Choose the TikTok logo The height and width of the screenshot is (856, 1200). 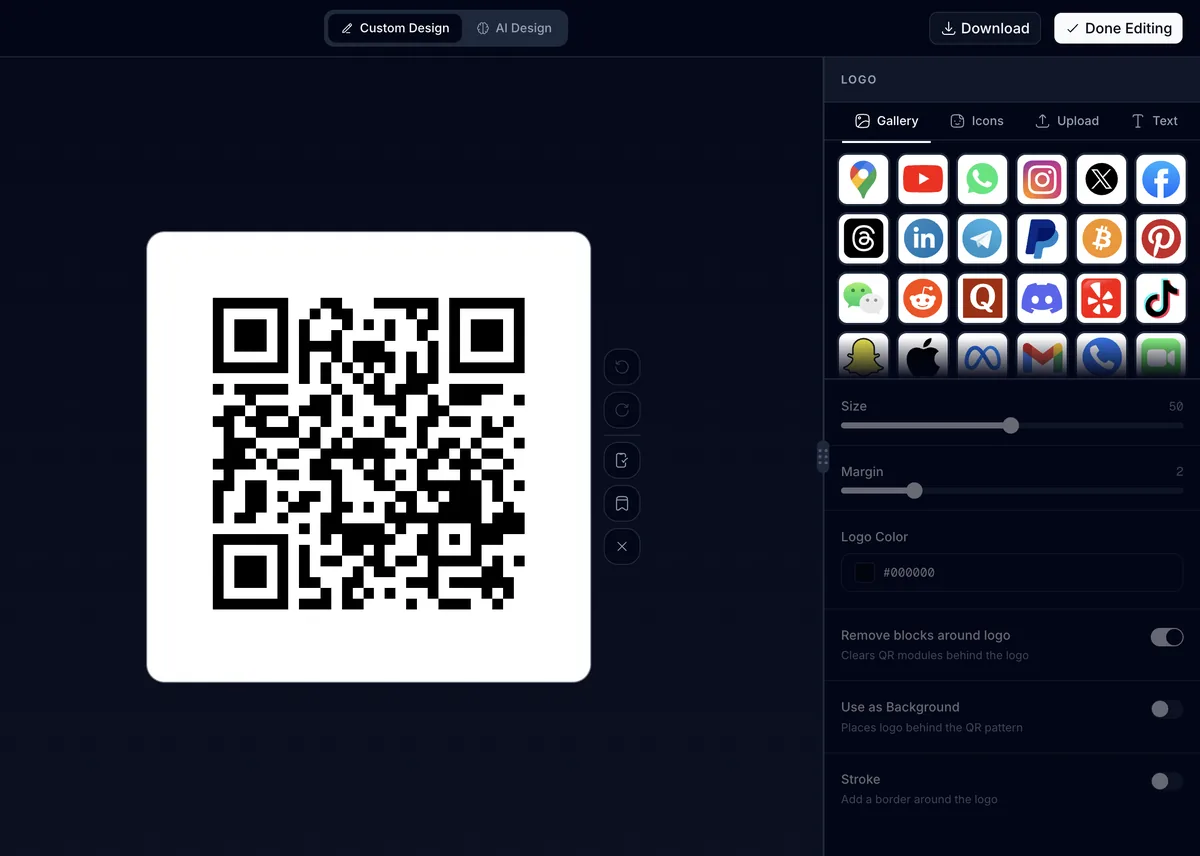click(x=1161, y=299)
